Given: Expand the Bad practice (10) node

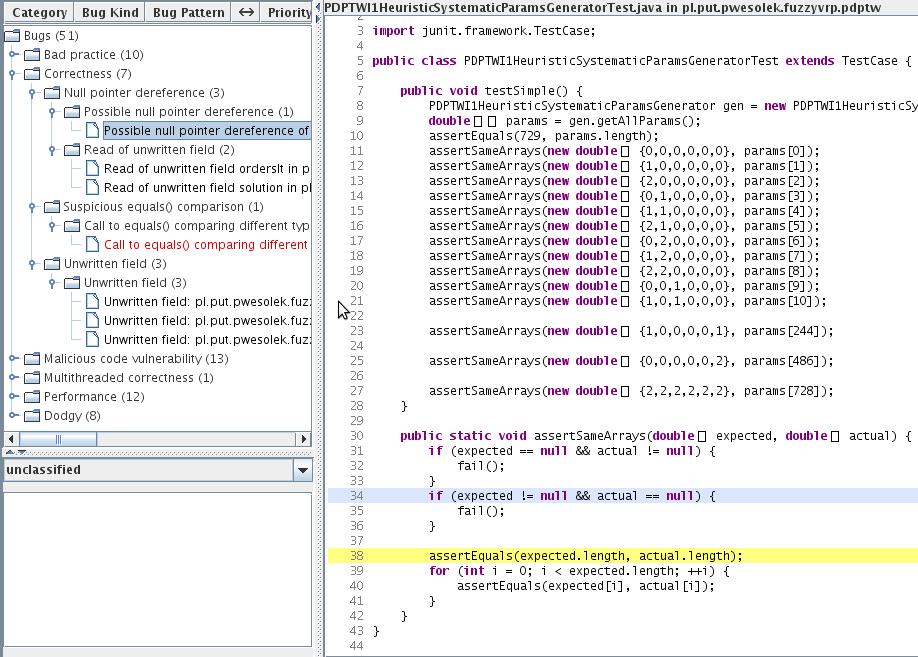Looking at the screenshot, I should coord(13,54).
